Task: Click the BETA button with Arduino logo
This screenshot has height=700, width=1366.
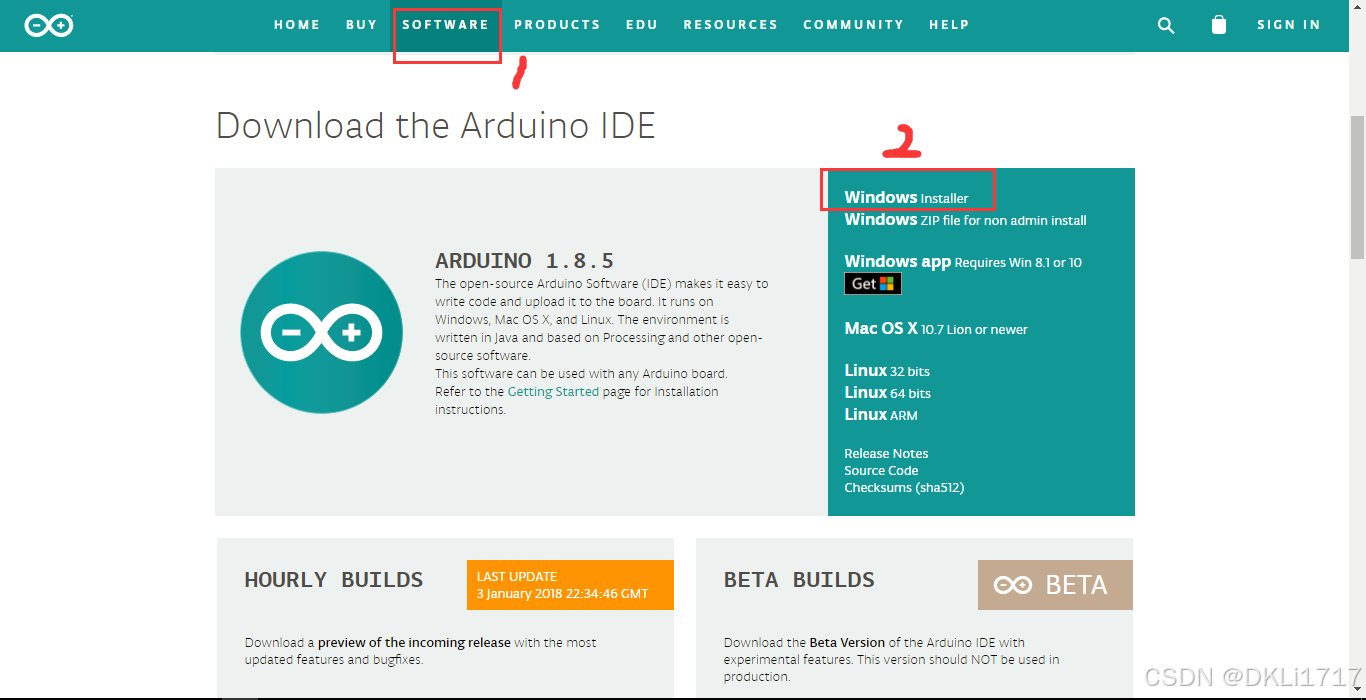Action: (1054, 584)
